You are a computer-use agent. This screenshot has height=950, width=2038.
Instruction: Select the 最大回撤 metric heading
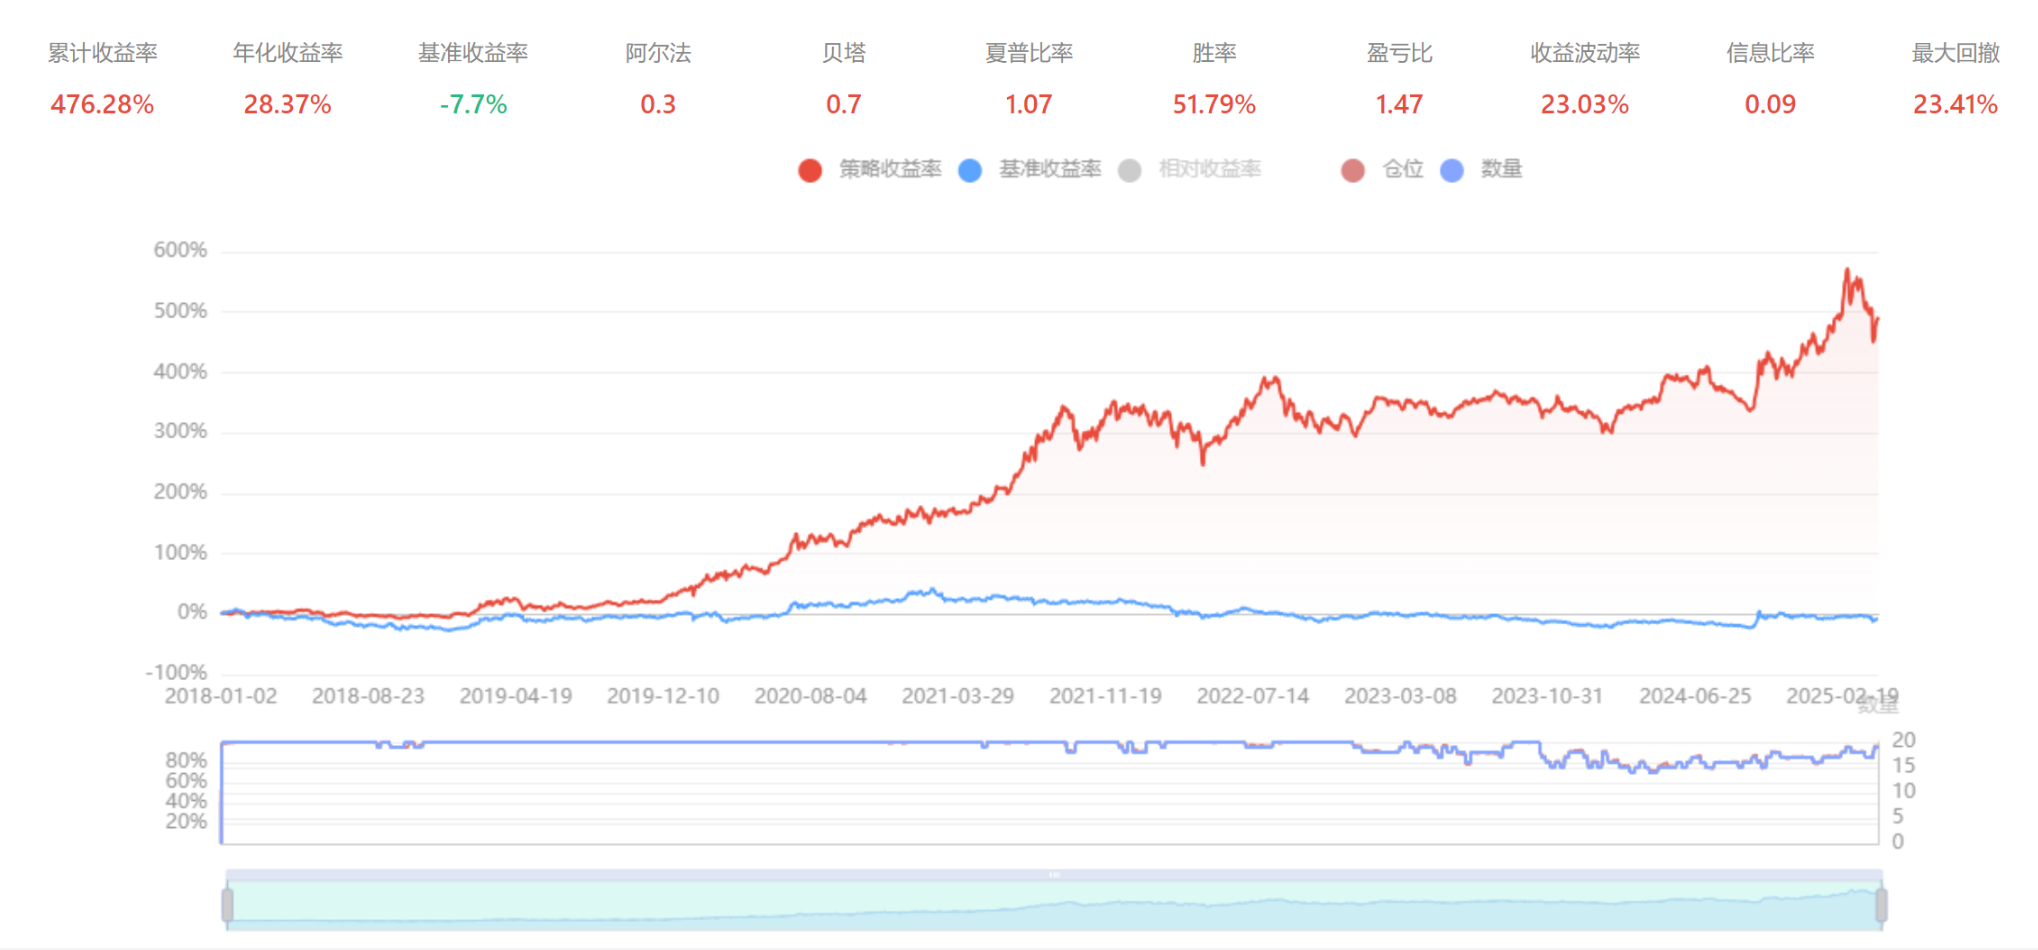pyautogui.click(x=1955, y=53)
